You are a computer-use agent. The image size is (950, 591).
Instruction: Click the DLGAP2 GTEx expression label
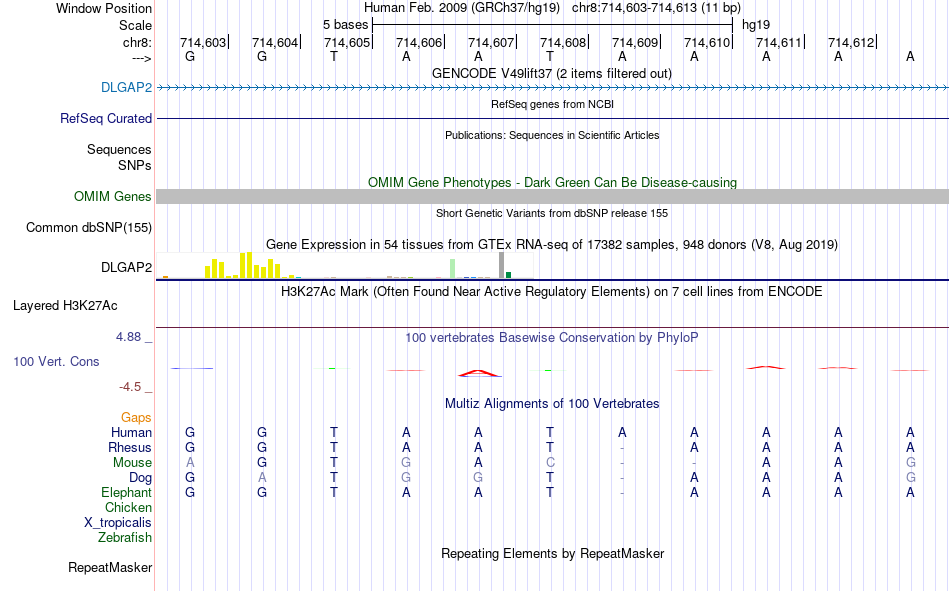[126, 267]
